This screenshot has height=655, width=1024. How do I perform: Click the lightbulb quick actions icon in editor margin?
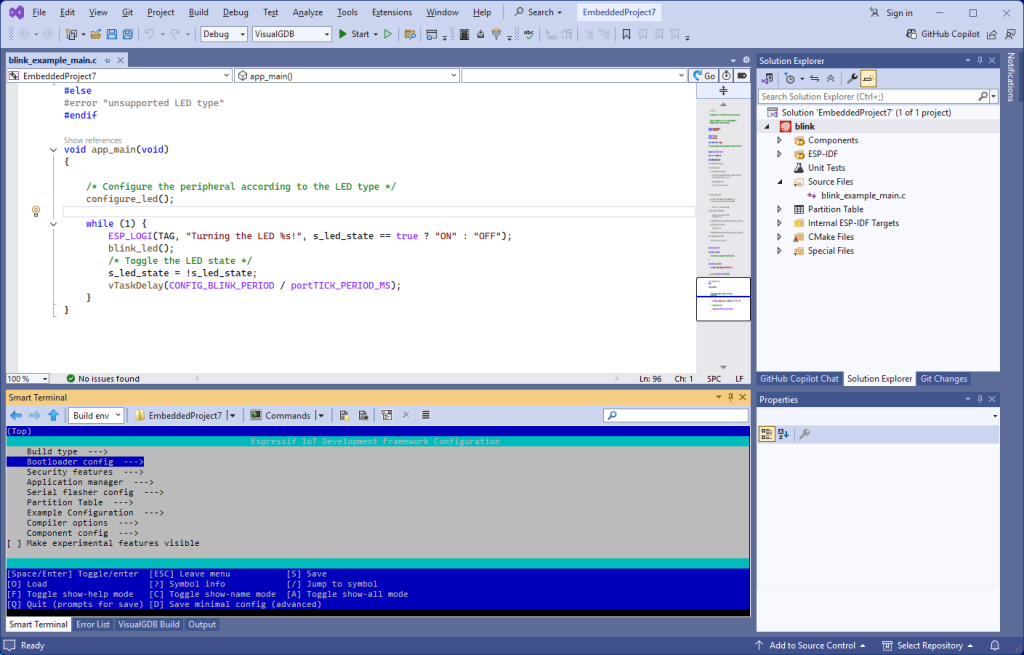(x=36, y=211)
